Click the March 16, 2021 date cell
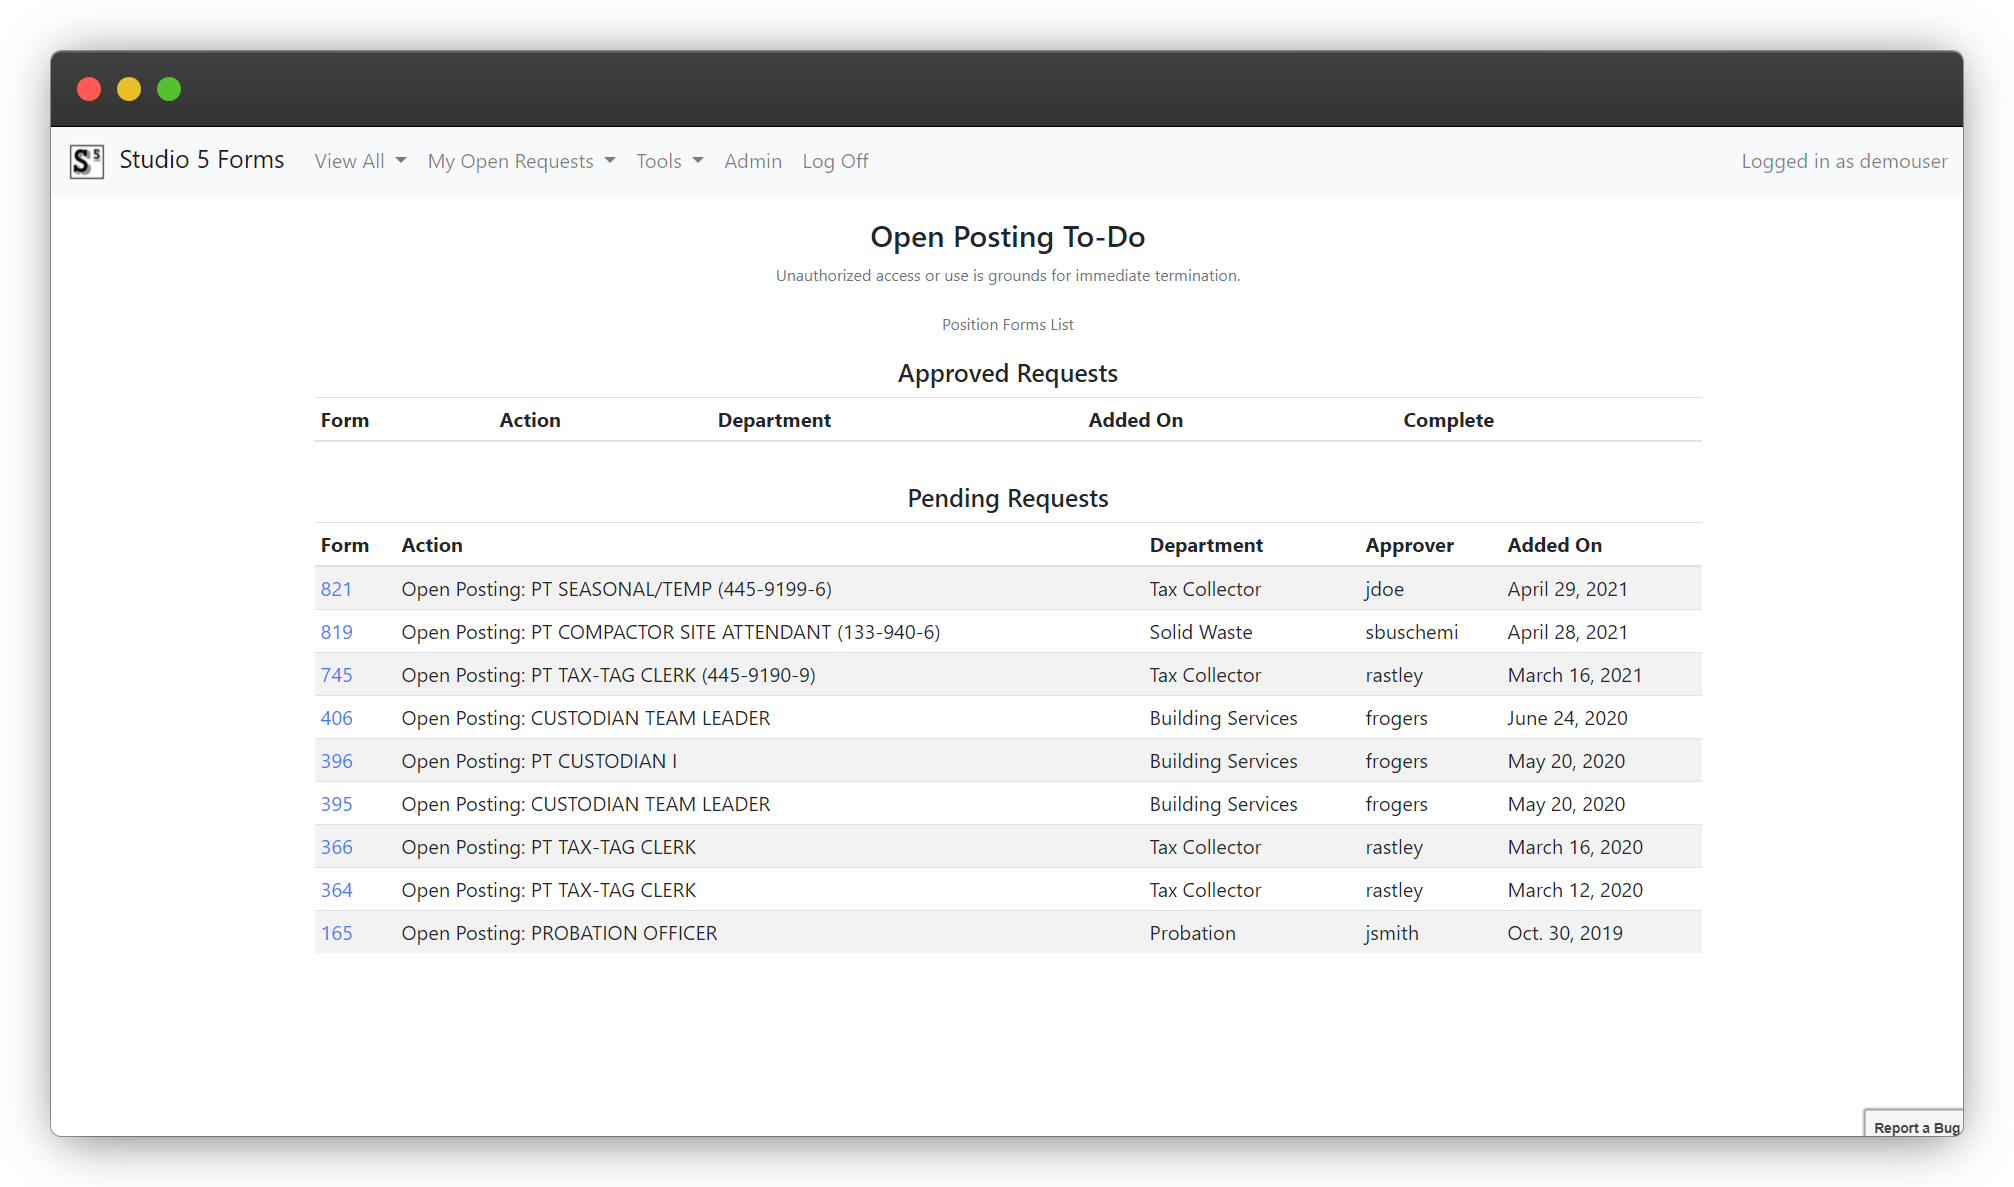2014x1187 pixels. click(1575, 675)
